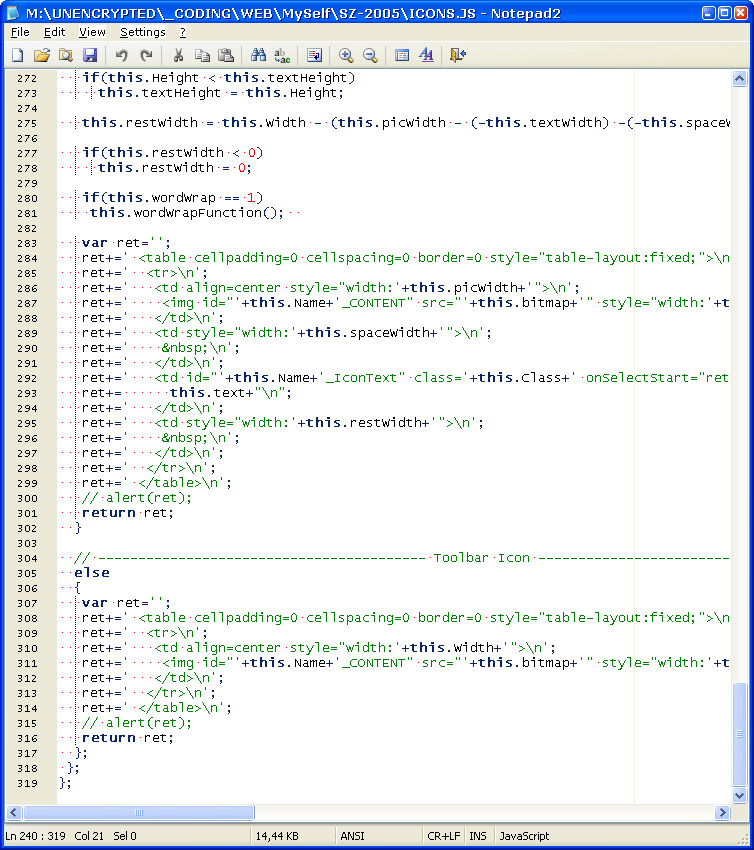Image resolution: width=754 pixels, height=850 pixels.
Task: Toggle word wrap toolbar icon
Action: point(314,55)
